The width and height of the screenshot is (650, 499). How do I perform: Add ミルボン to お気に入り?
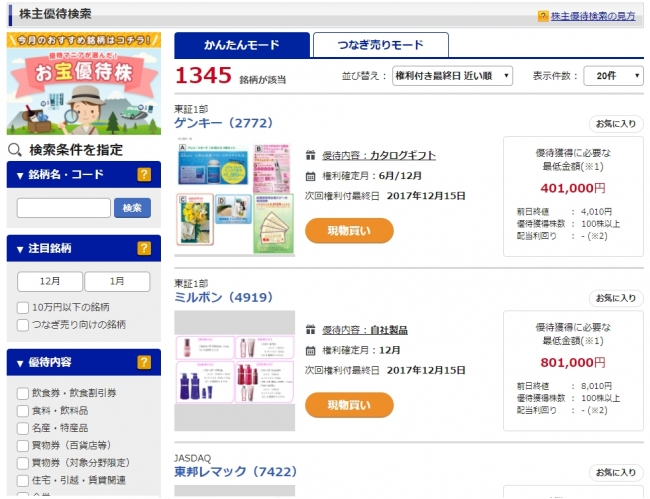click(x=616, y=298)
